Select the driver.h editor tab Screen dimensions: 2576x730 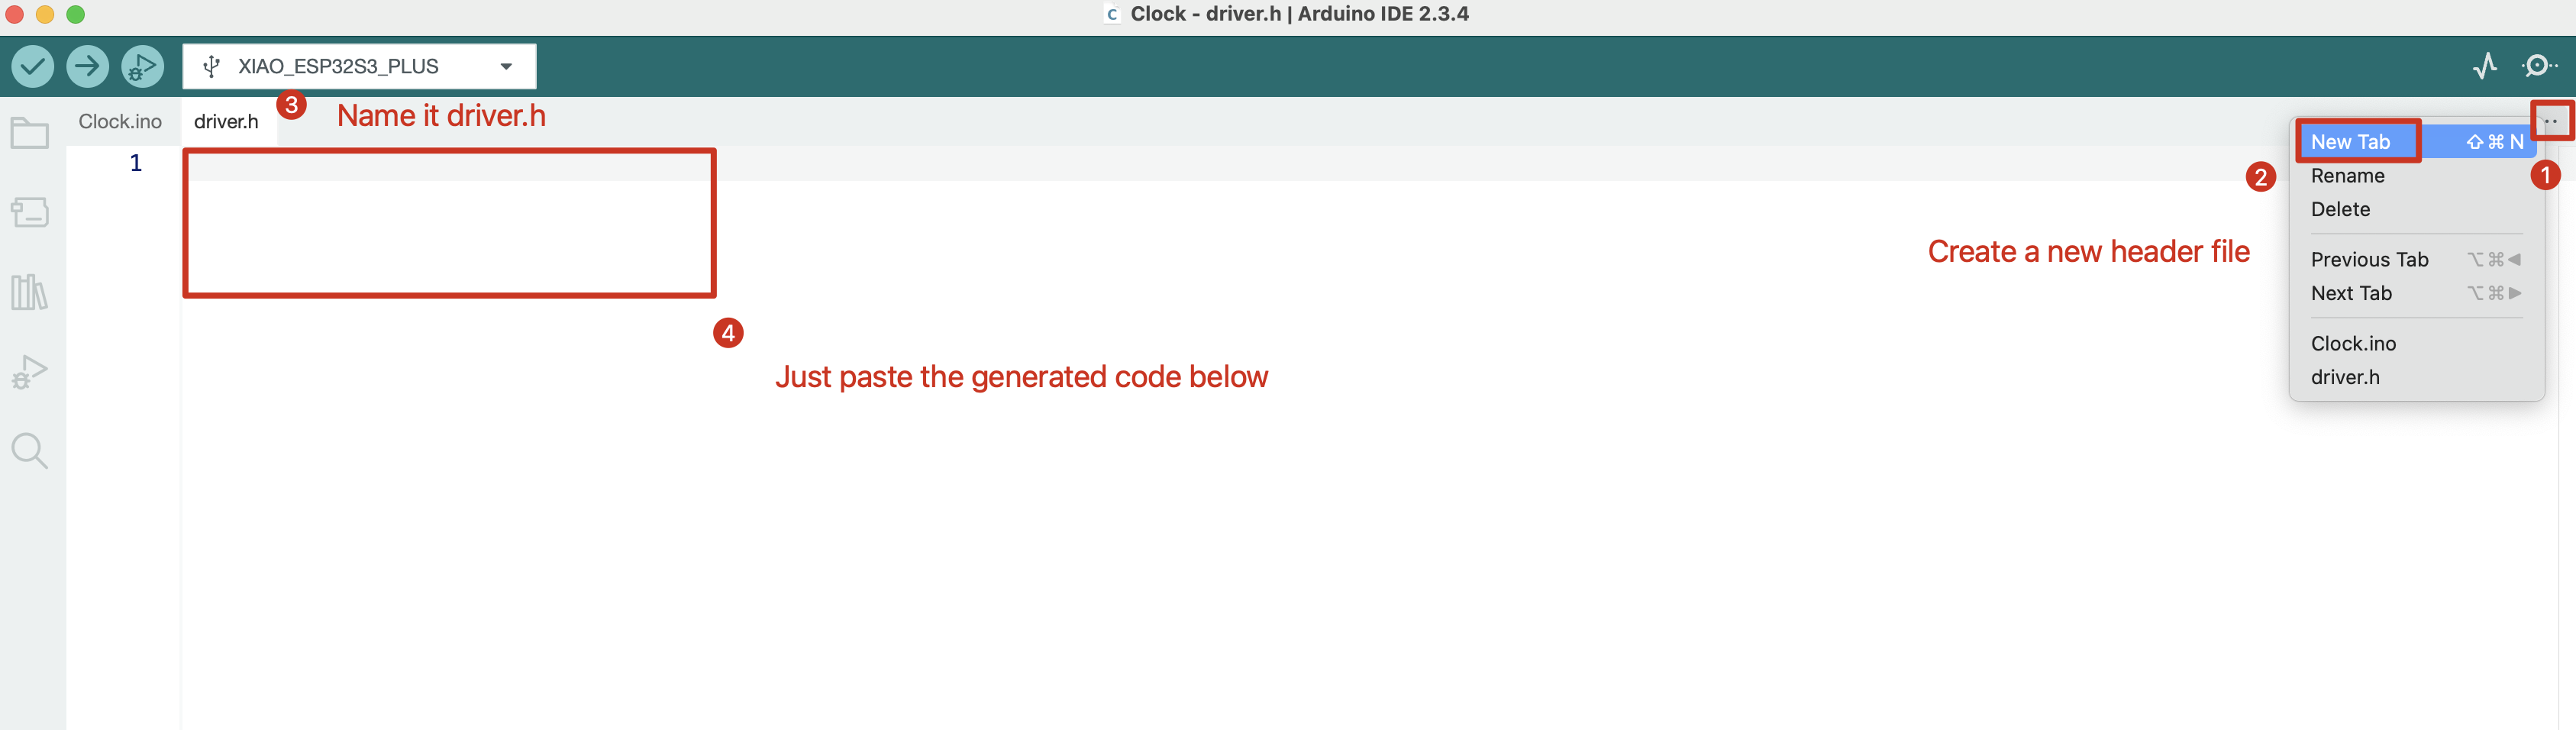pos(226,122)
